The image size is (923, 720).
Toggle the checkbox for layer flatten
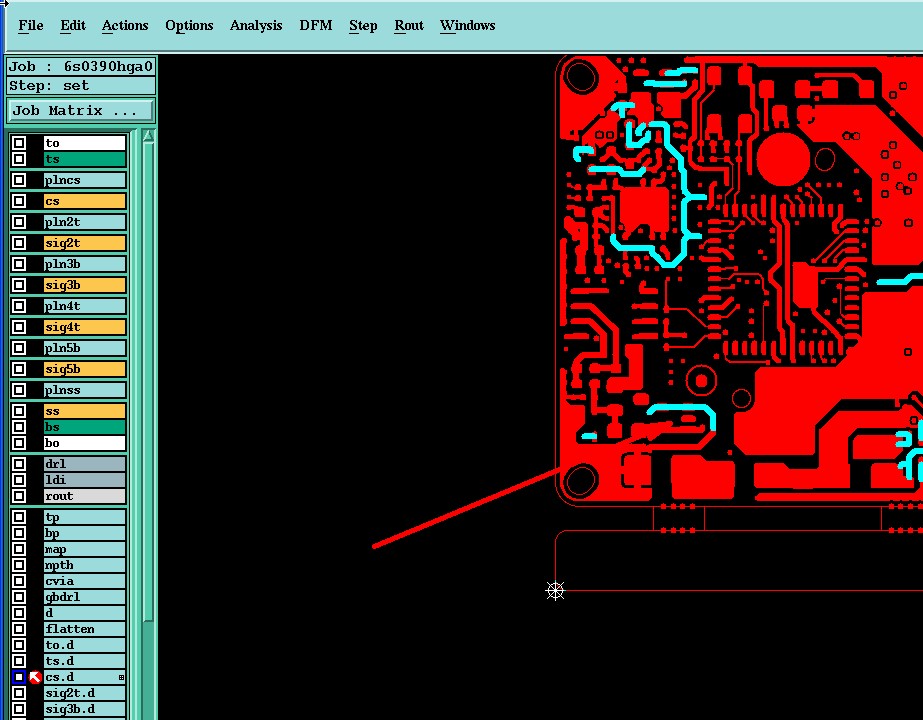point(19,629)
